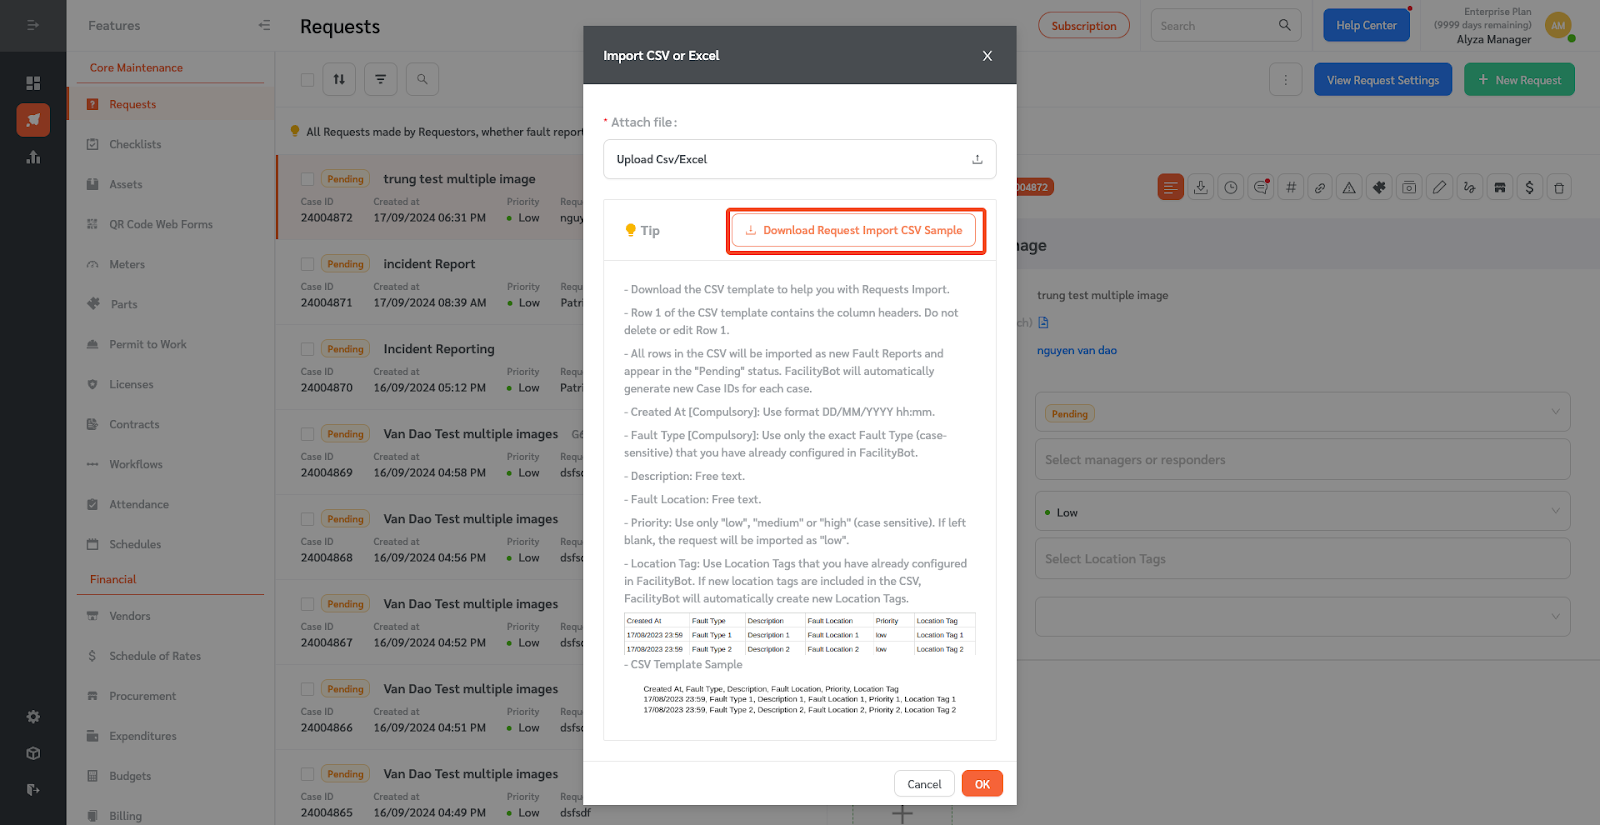This screenshot has height=825, width=1600.
Task: Open Requests in Features sidebar
Action: [x=171, y=104]
